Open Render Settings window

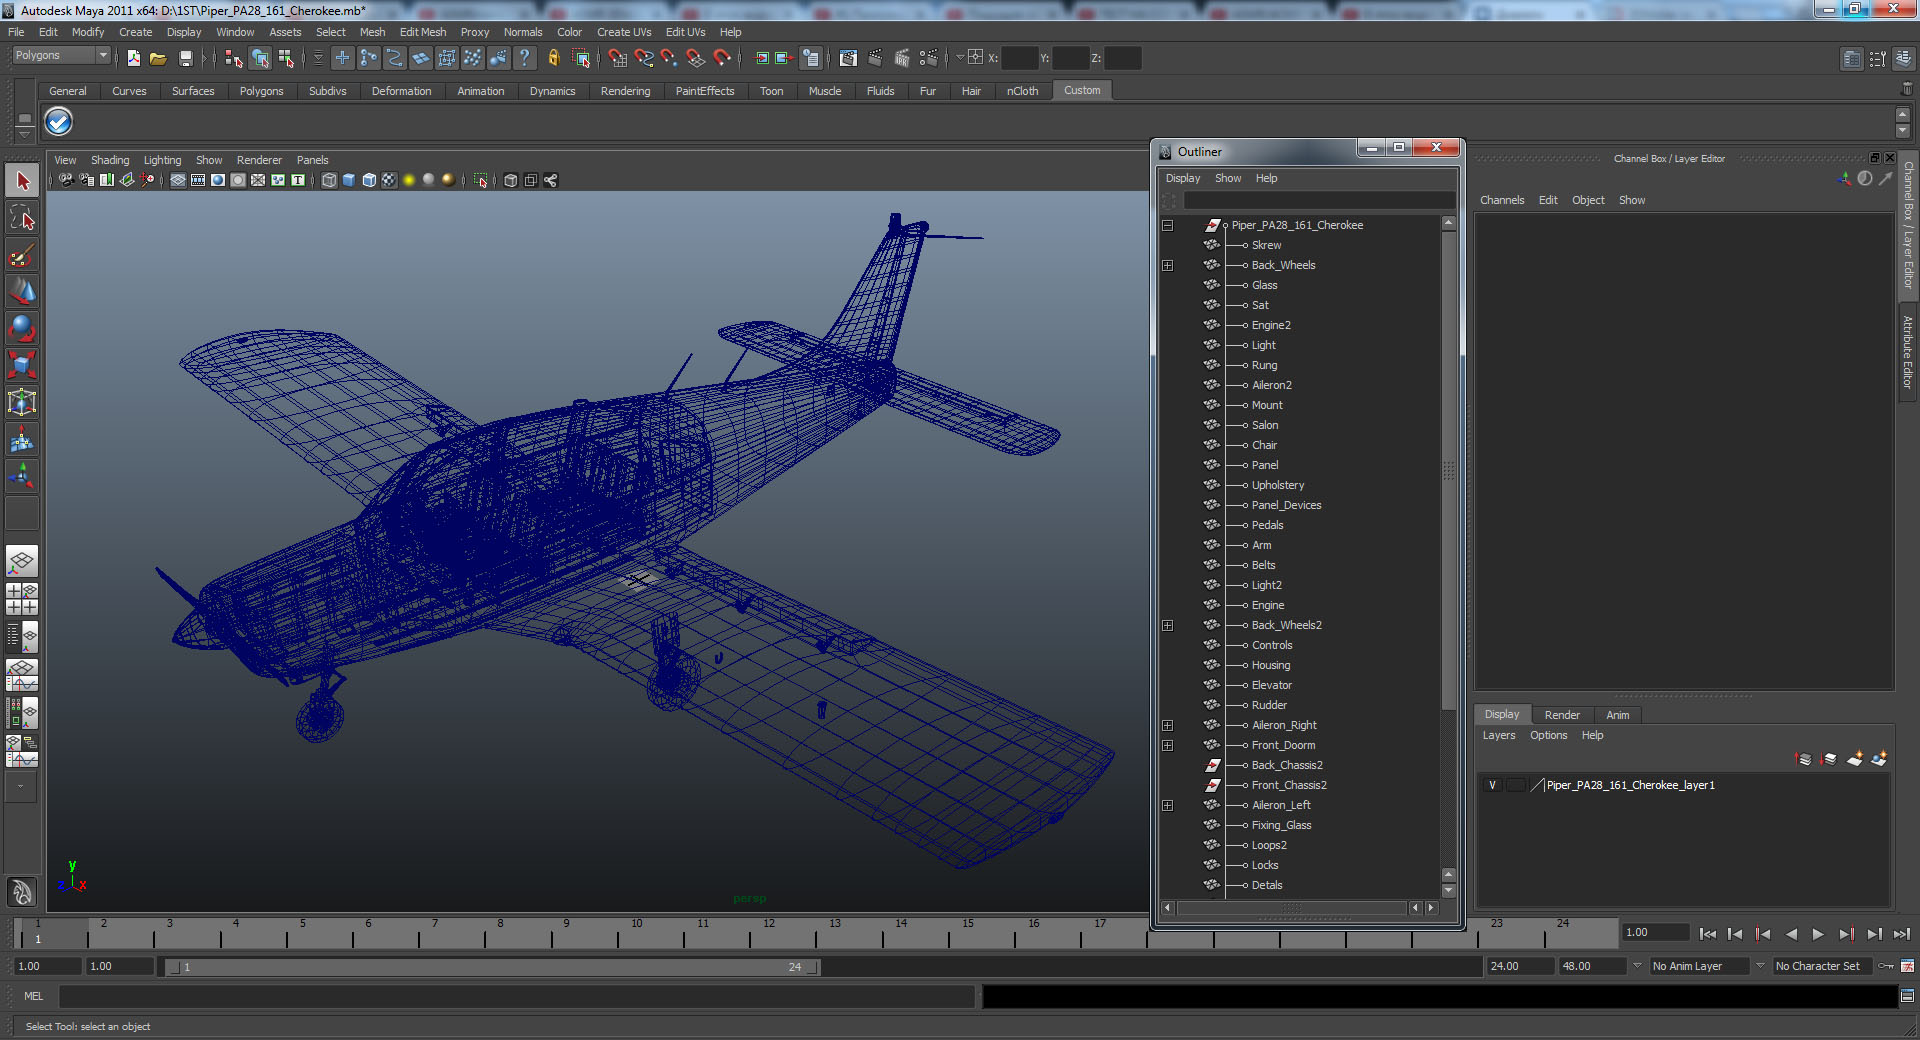(x=929, y=58)
